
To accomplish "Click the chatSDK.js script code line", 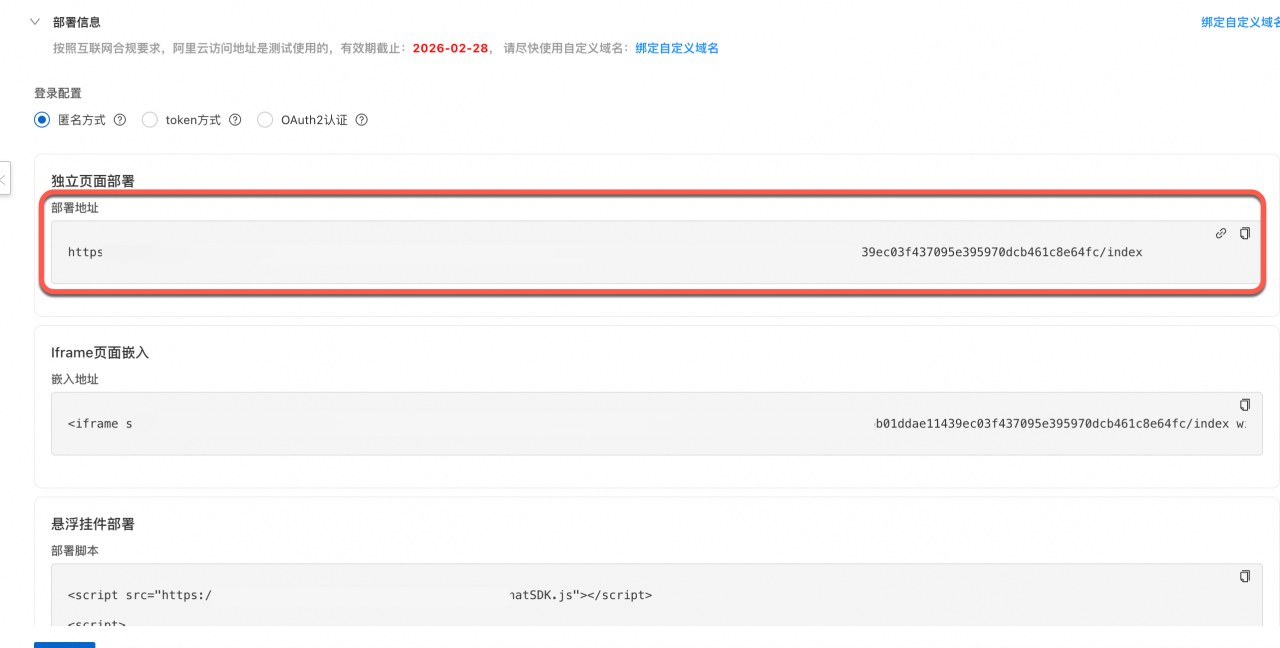I will [x=360, y=595].
